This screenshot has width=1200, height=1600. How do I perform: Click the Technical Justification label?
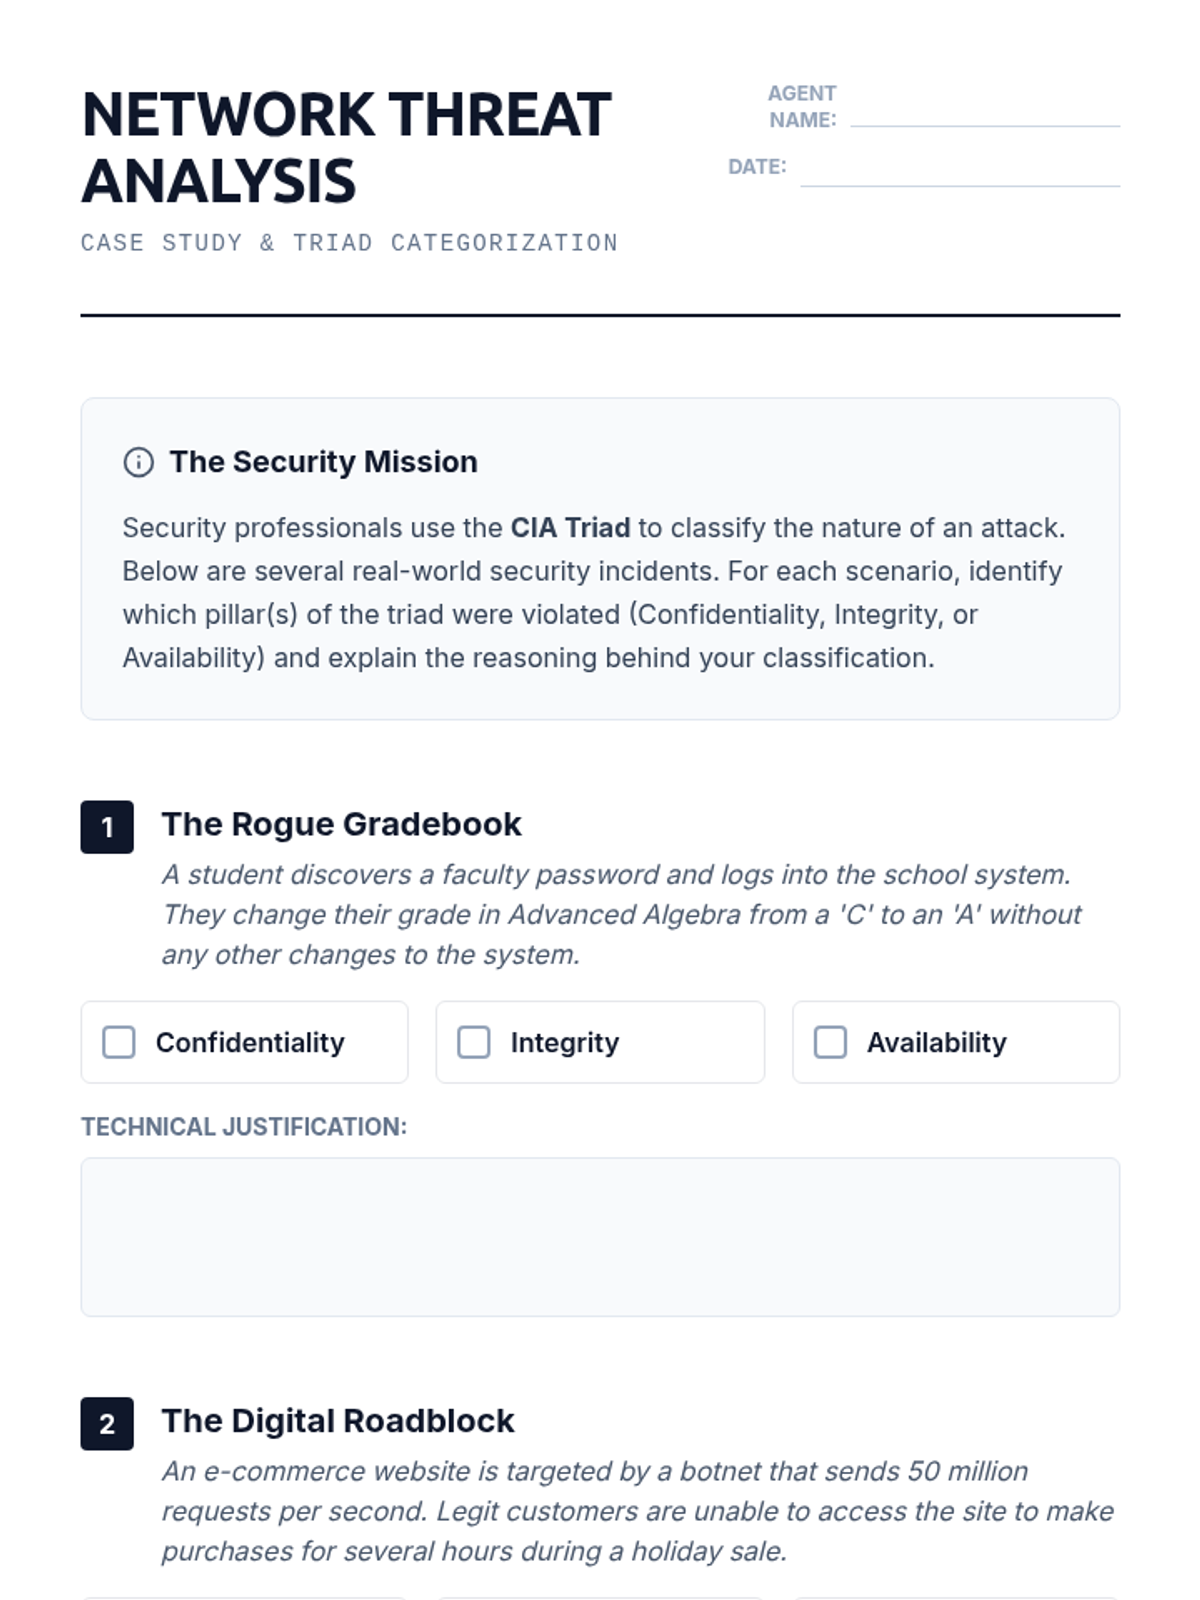pyautogui.click(x=244, y=1127)
